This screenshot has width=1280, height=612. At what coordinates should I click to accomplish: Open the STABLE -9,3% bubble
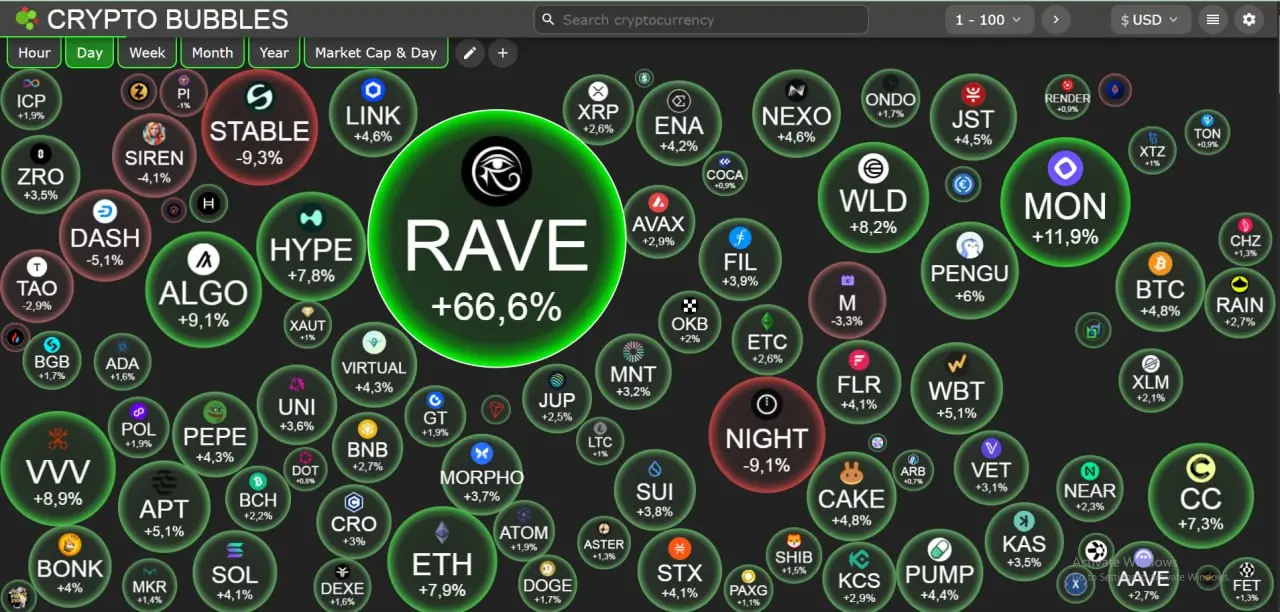point(259,127)
